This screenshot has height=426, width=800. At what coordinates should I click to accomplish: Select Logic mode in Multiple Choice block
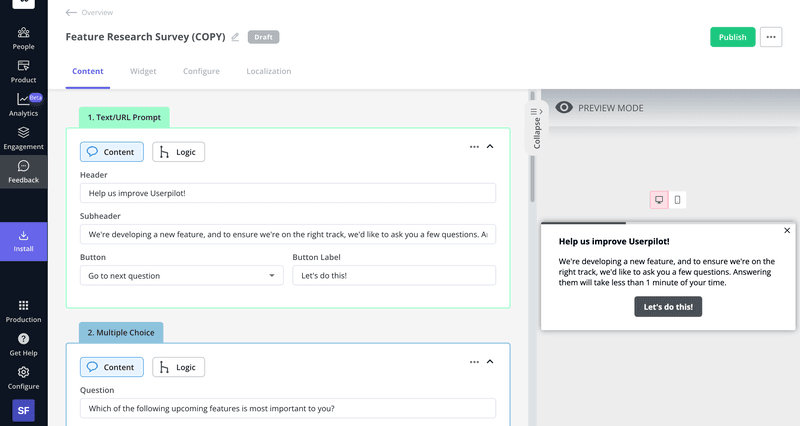tap(179, 367)
